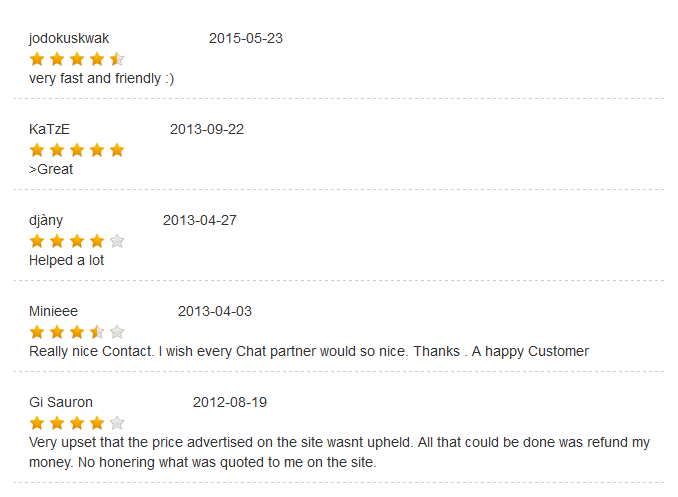678x497 pixels.
Task: Click the fourth star in djàny's rating
Action: [x=97, y=241]
